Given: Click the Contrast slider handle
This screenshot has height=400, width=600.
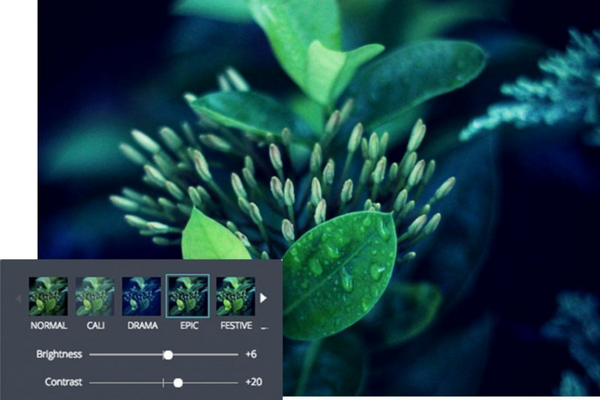Looking at the screenshot, I should [178, 383].
